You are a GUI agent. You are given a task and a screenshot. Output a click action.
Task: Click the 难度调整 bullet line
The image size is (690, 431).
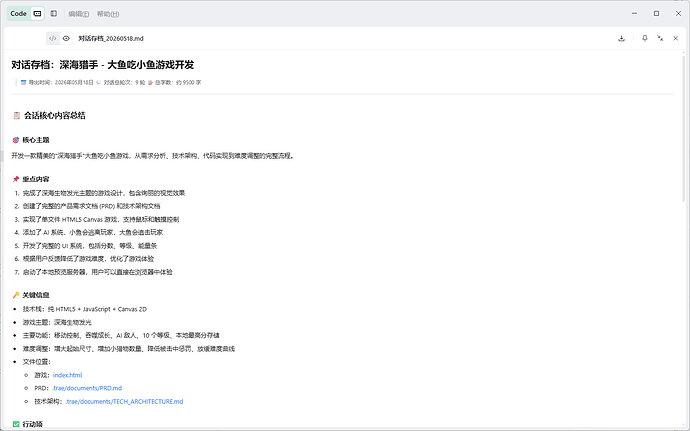click(x=129, y=349)
